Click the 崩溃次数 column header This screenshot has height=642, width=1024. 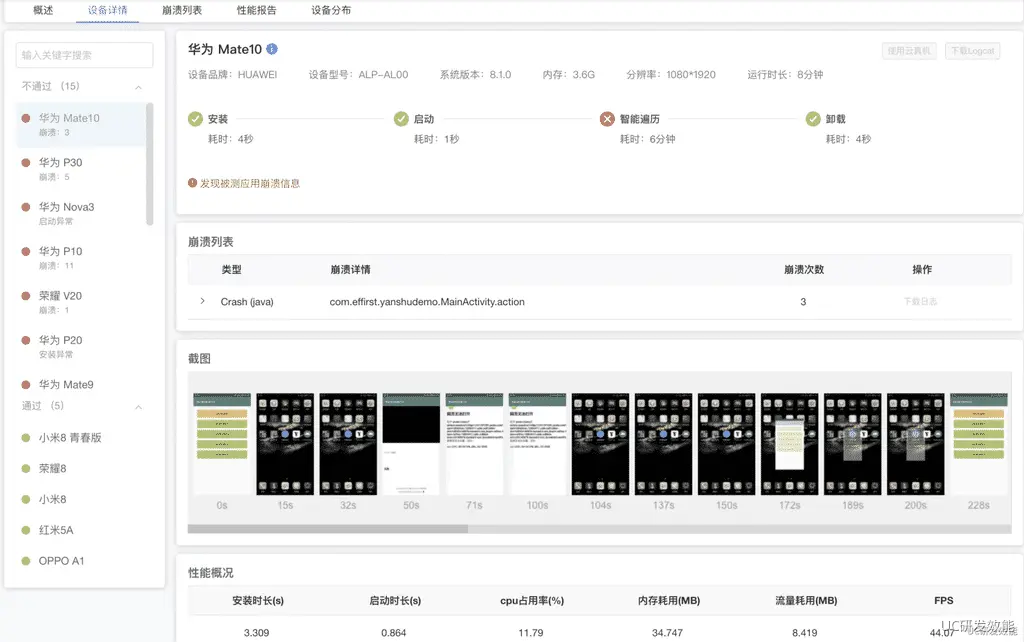(804, 269)
